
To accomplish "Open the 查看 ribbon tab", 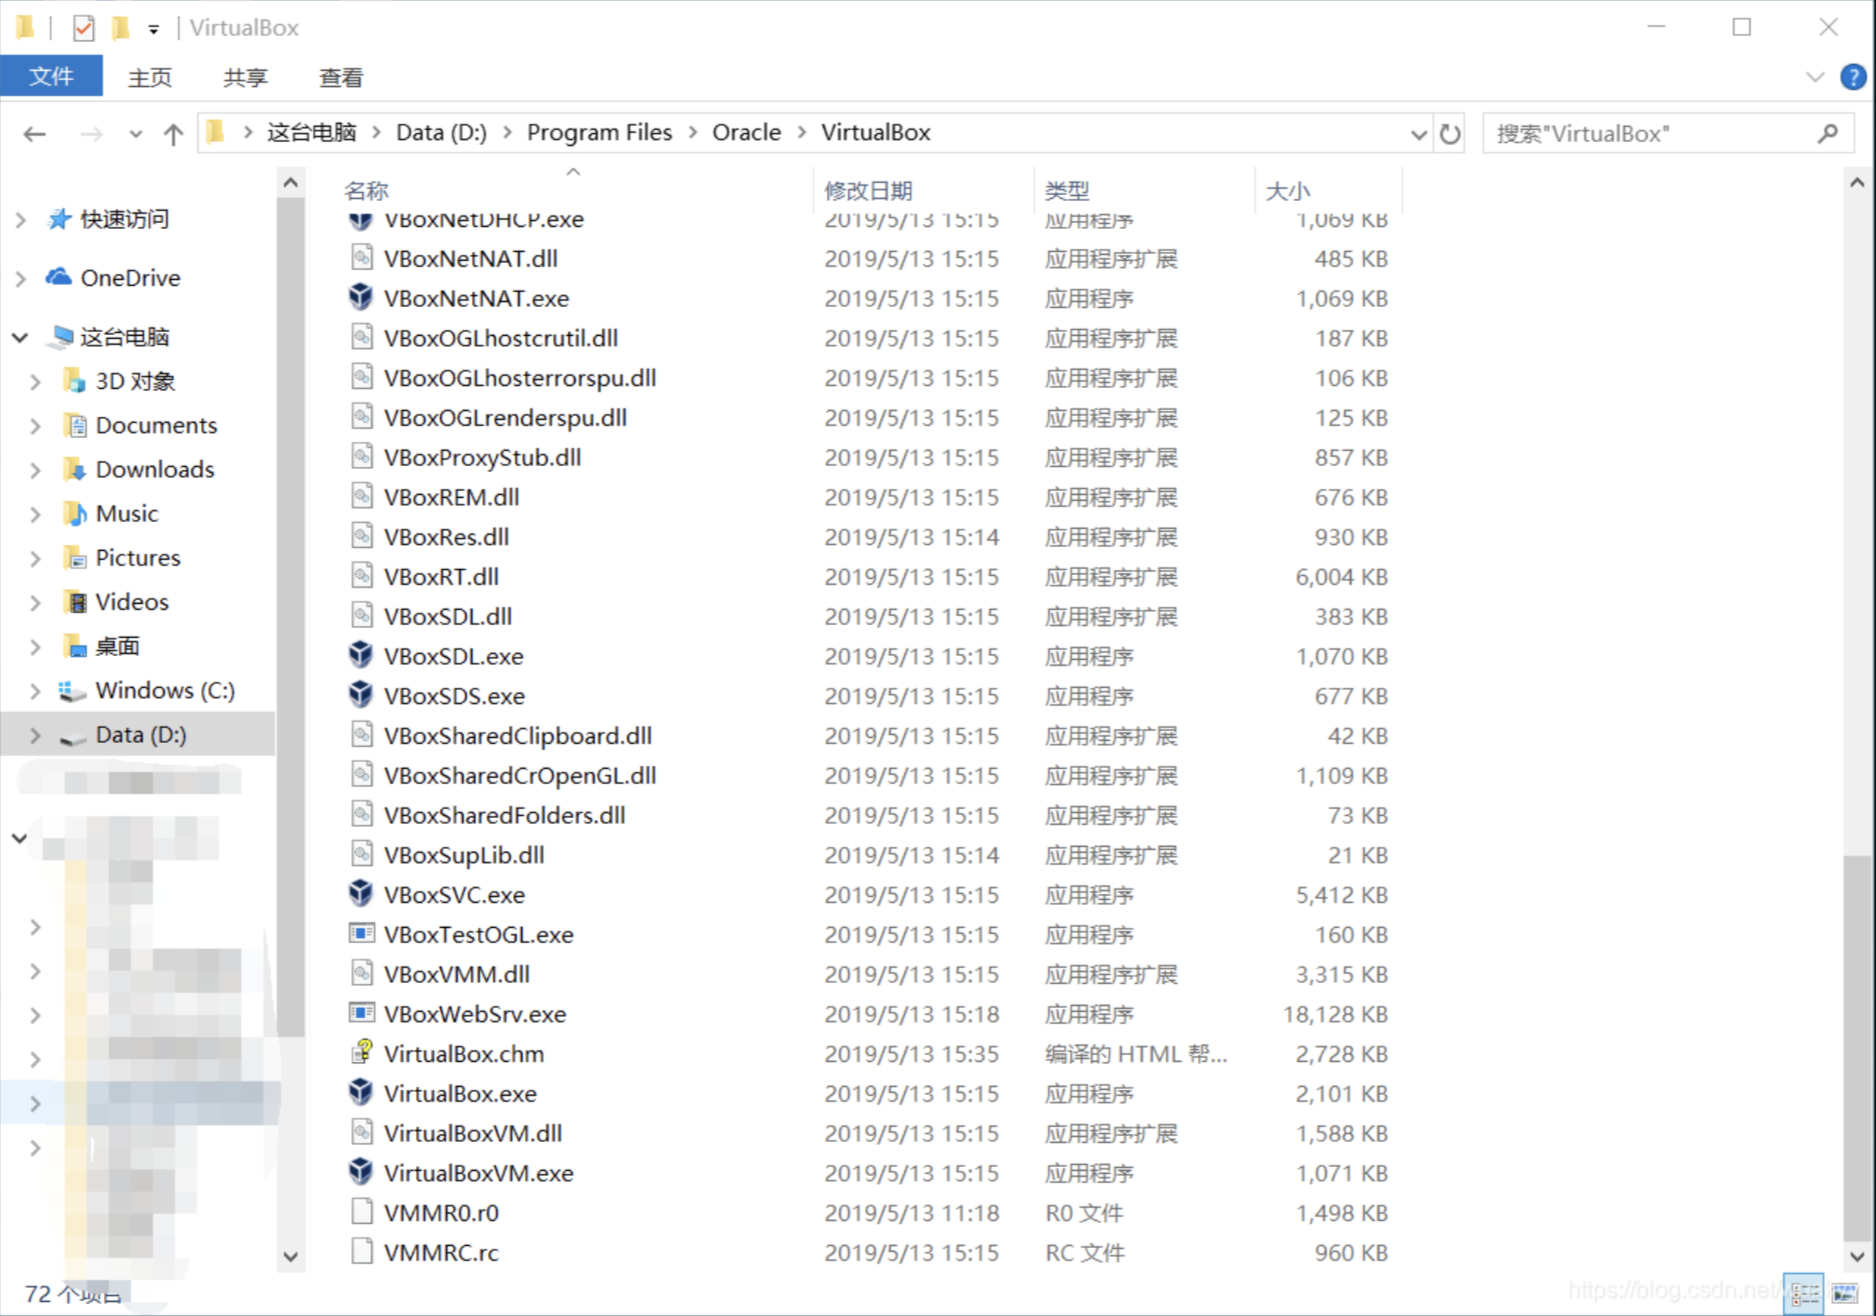I will 341,77.
